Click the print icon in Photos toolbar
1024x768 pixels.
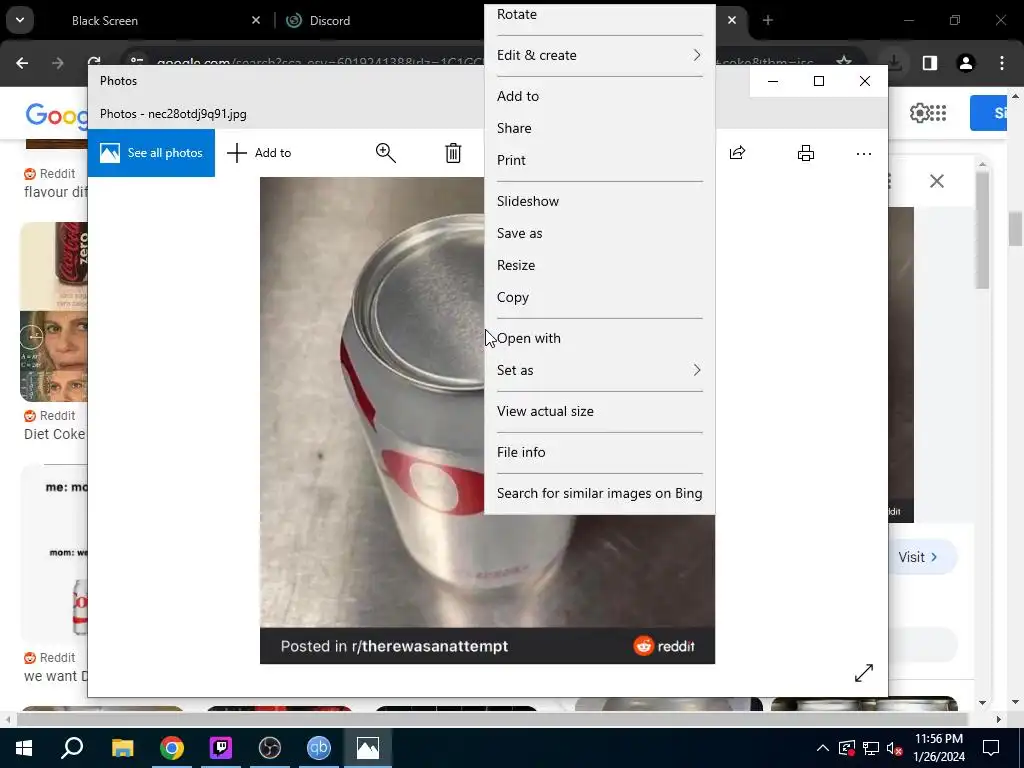806,153
